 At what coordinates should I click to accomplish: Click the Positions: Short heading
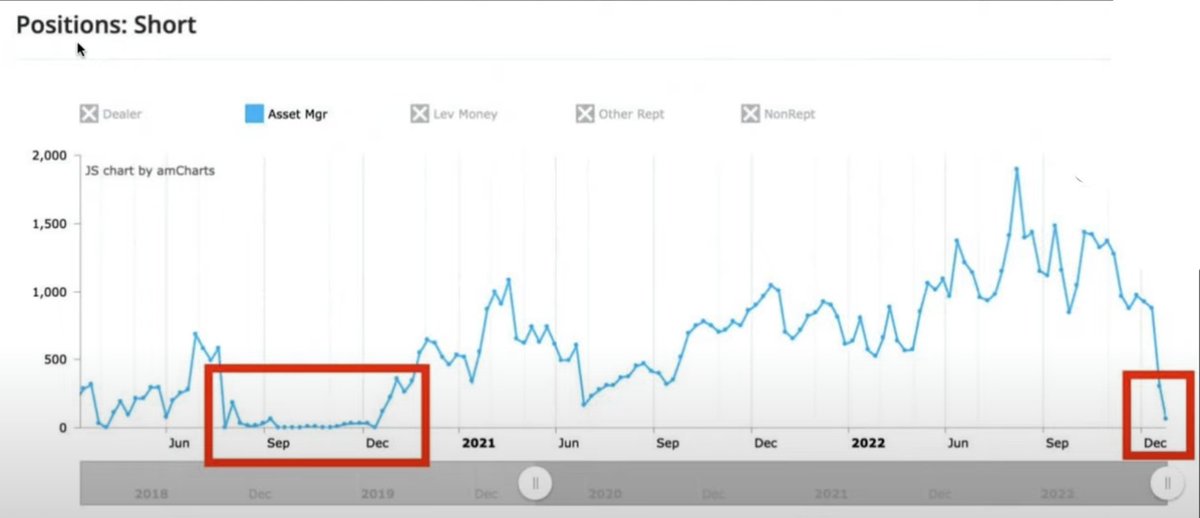[106, 25]
